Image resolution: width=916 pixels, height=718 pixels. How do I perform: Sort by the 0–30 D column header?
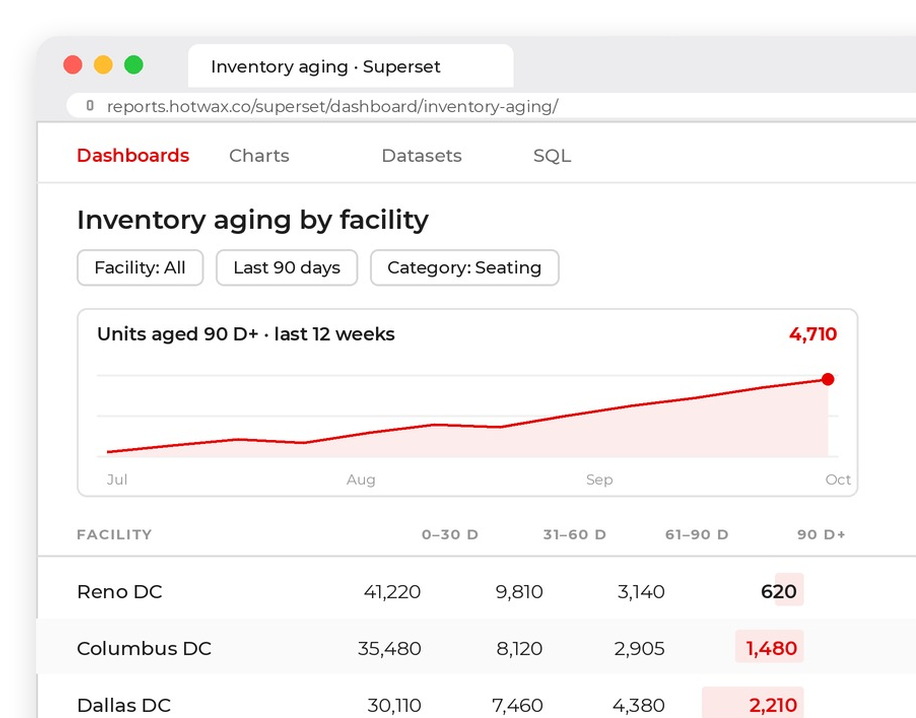pos(450,535)
